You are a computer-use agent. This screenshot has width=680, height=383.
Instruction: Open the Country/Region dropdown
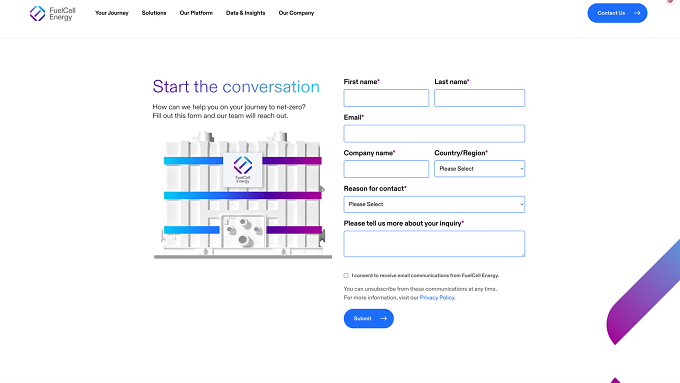tap(479, 169)
